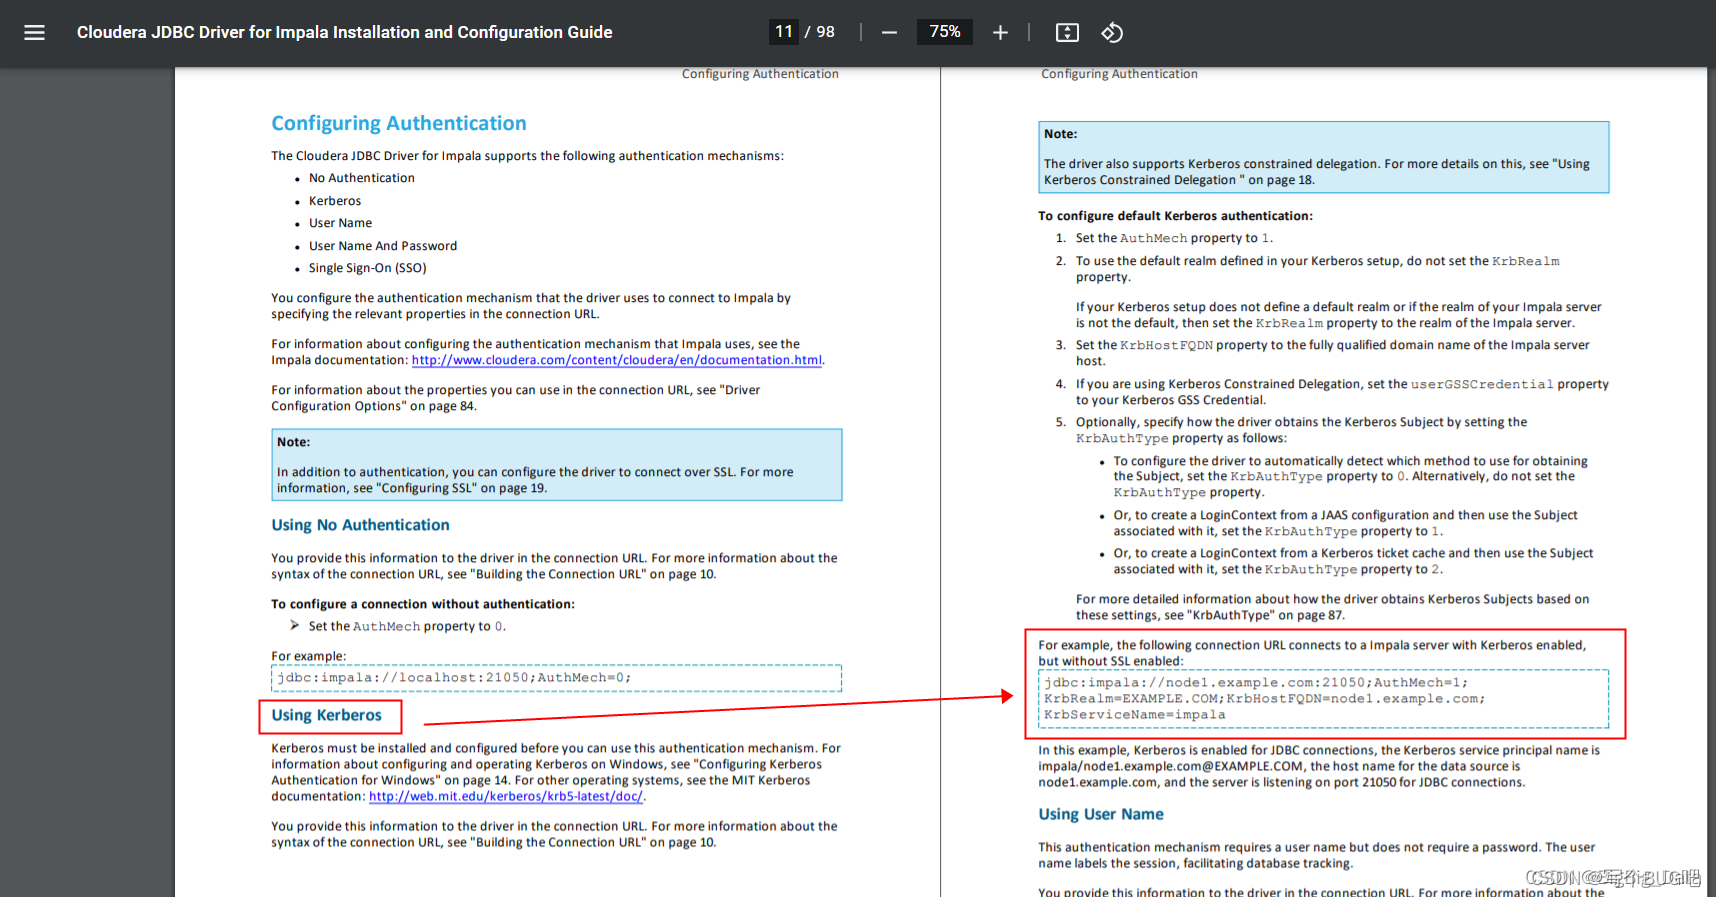The height and width of the screenshot is (897, 1716).
Task: Click the 'User Name And Password' bullet item
Action: tap(383, 246)
